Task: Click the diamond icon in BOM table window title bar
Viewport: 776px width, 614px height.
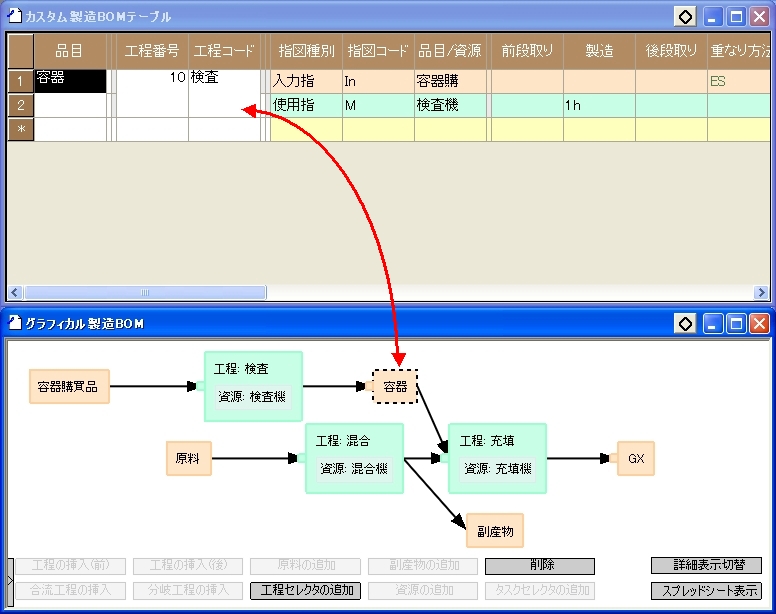Action: pyautogui.click(x=685, y=17)
